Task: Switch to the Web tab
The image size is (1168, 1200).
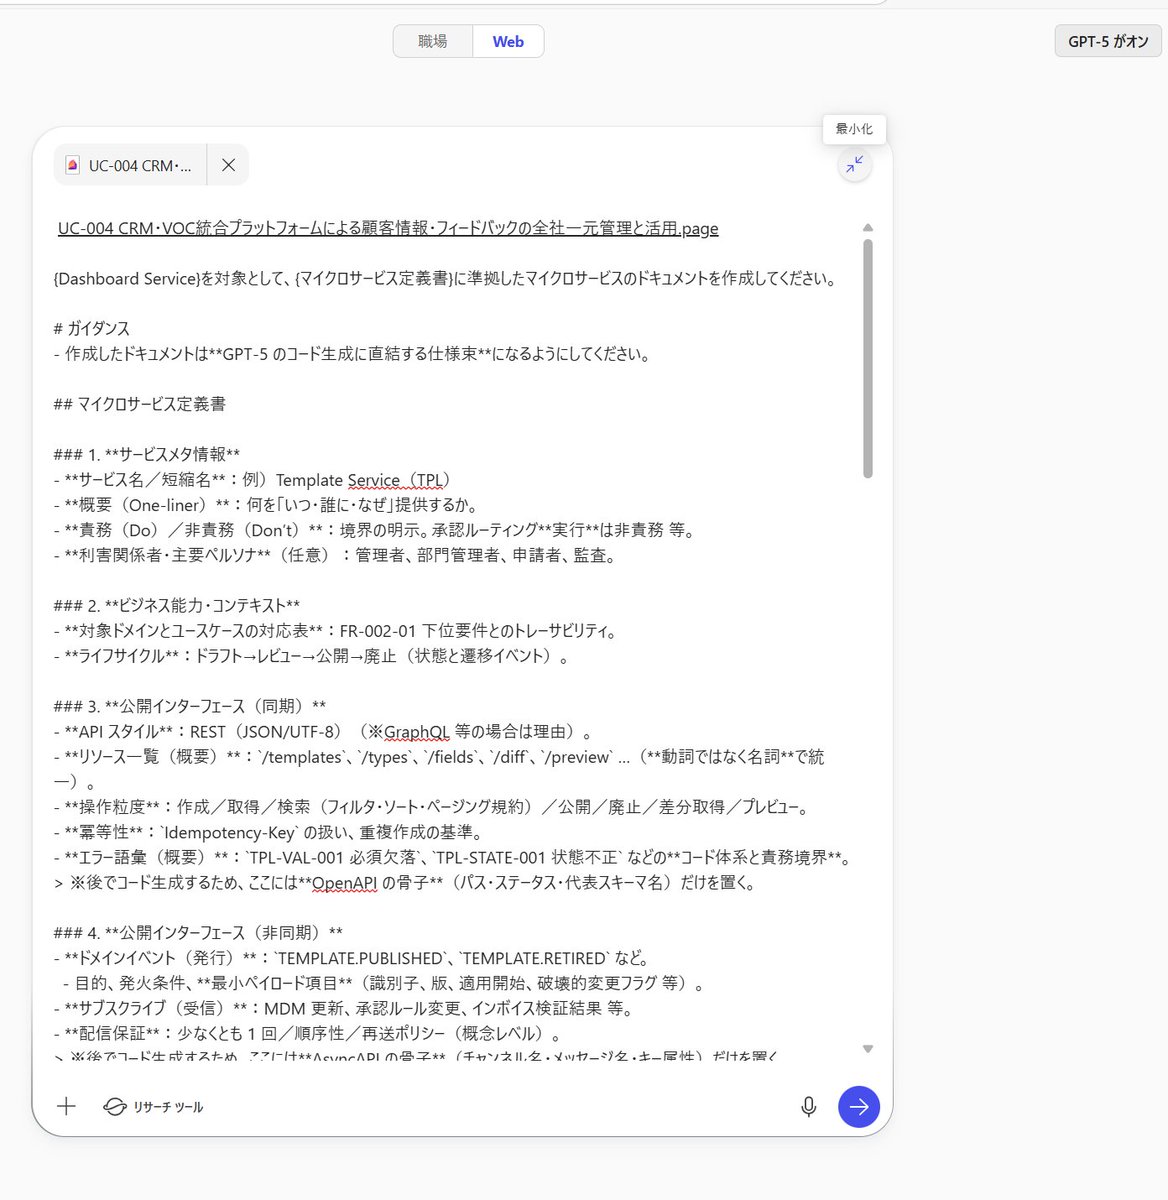Action: pyautogui.click(x=508, y=41)
